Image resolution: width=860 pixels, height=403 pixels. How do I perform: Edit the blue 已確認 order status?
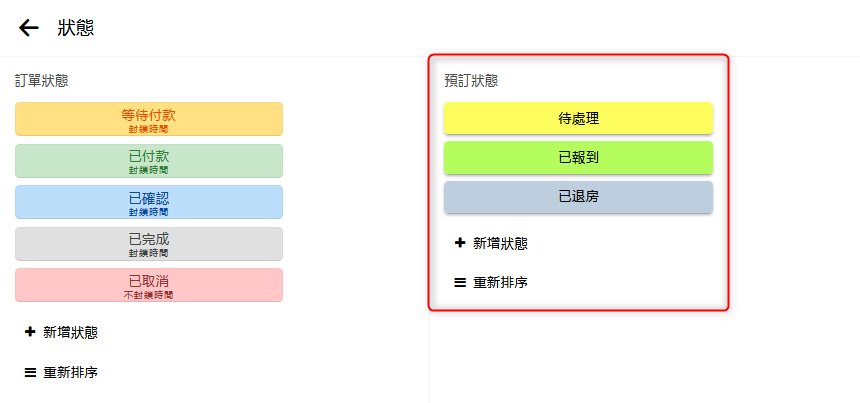tap(149, 202)
